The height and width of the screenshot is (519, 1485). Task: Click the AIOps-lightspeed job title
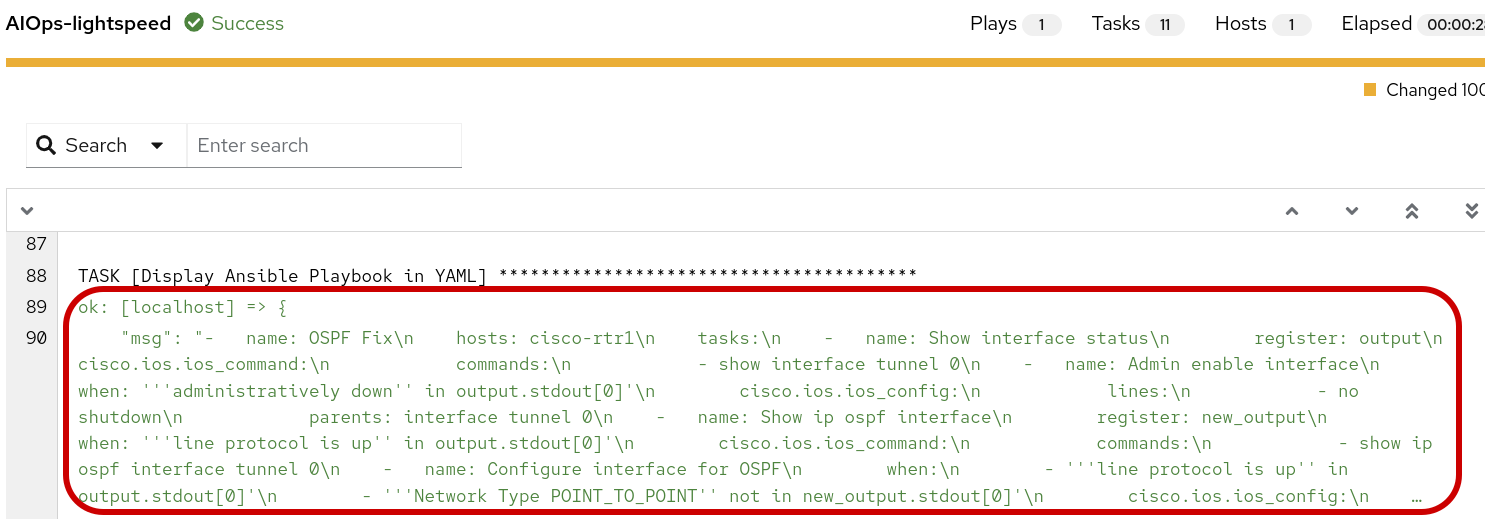point(88,23)
